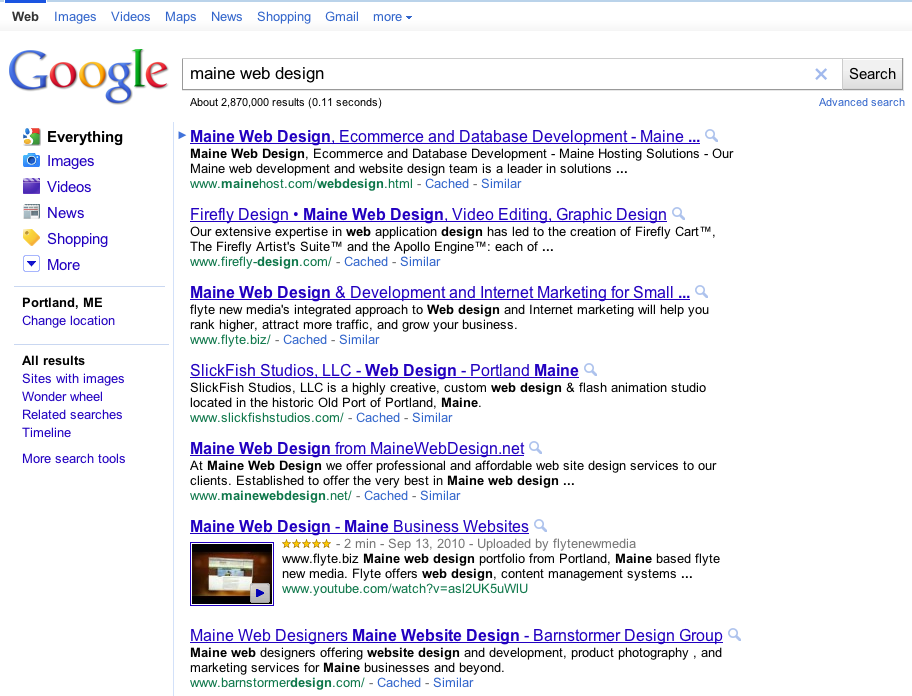Switch to Images in top navigation bar

coord(75,17)
